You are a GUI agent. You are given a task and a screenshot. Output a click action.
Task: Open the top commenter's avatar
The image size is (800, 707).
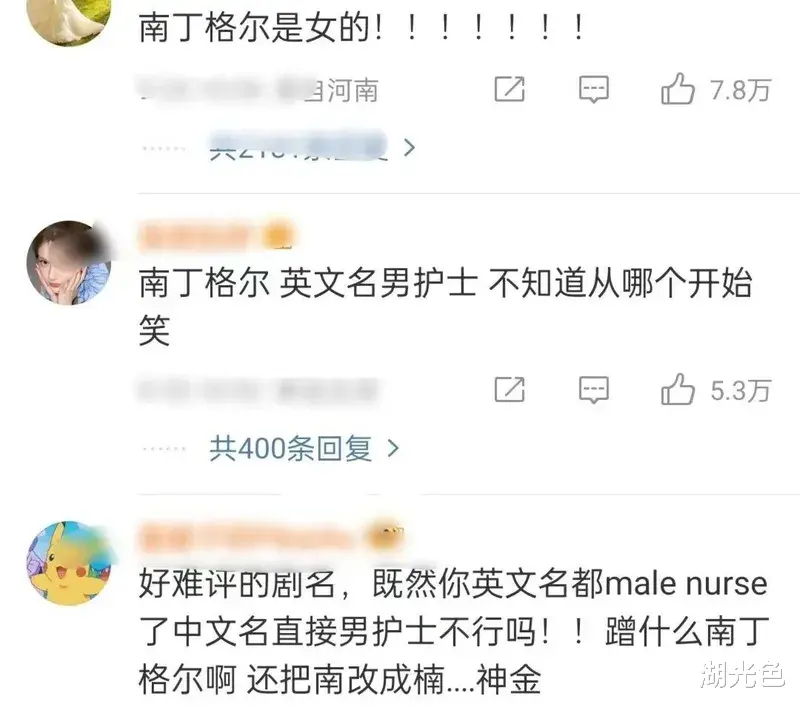(x=69, y=18)
